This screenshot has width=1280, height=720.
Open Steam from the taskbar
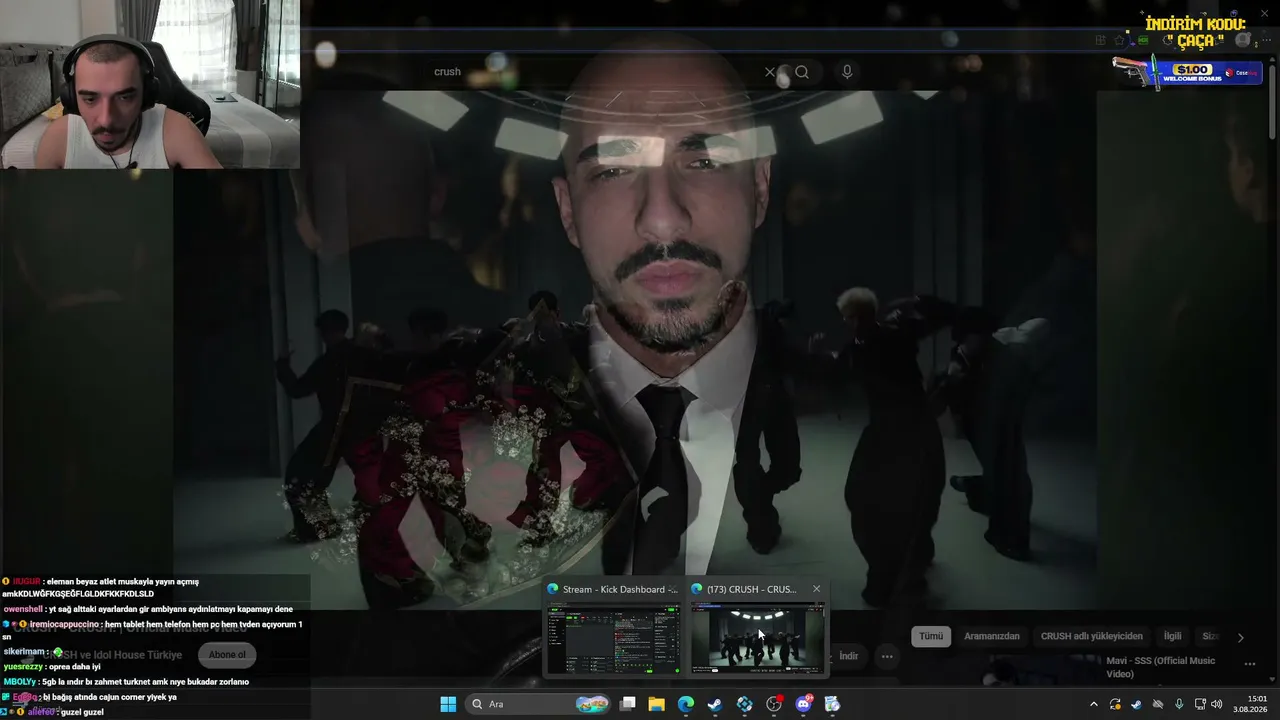[x=715, y=704]
